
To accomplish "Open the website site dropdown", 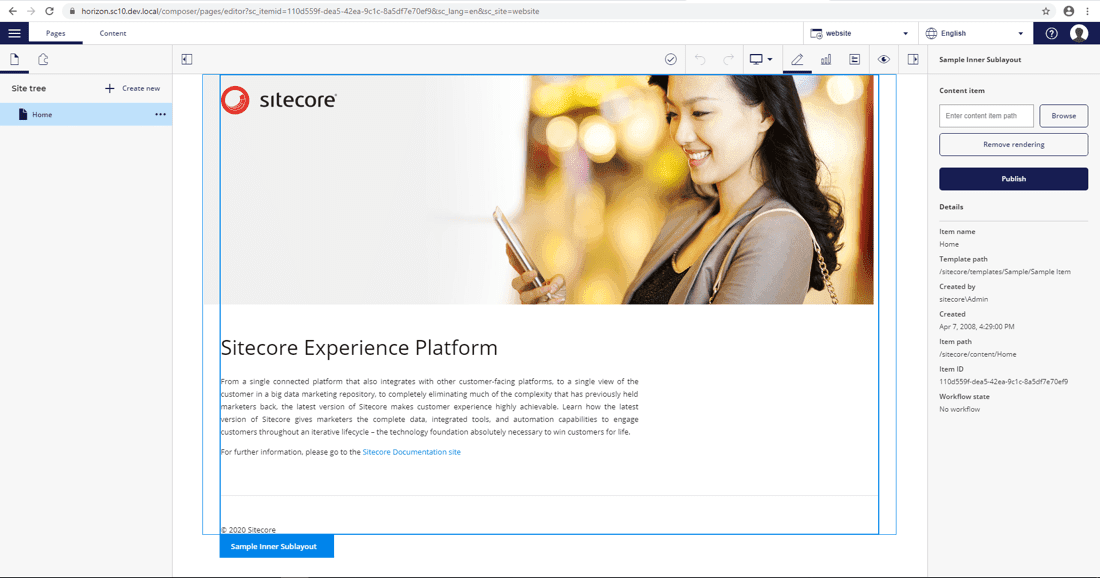I will 859,33.
